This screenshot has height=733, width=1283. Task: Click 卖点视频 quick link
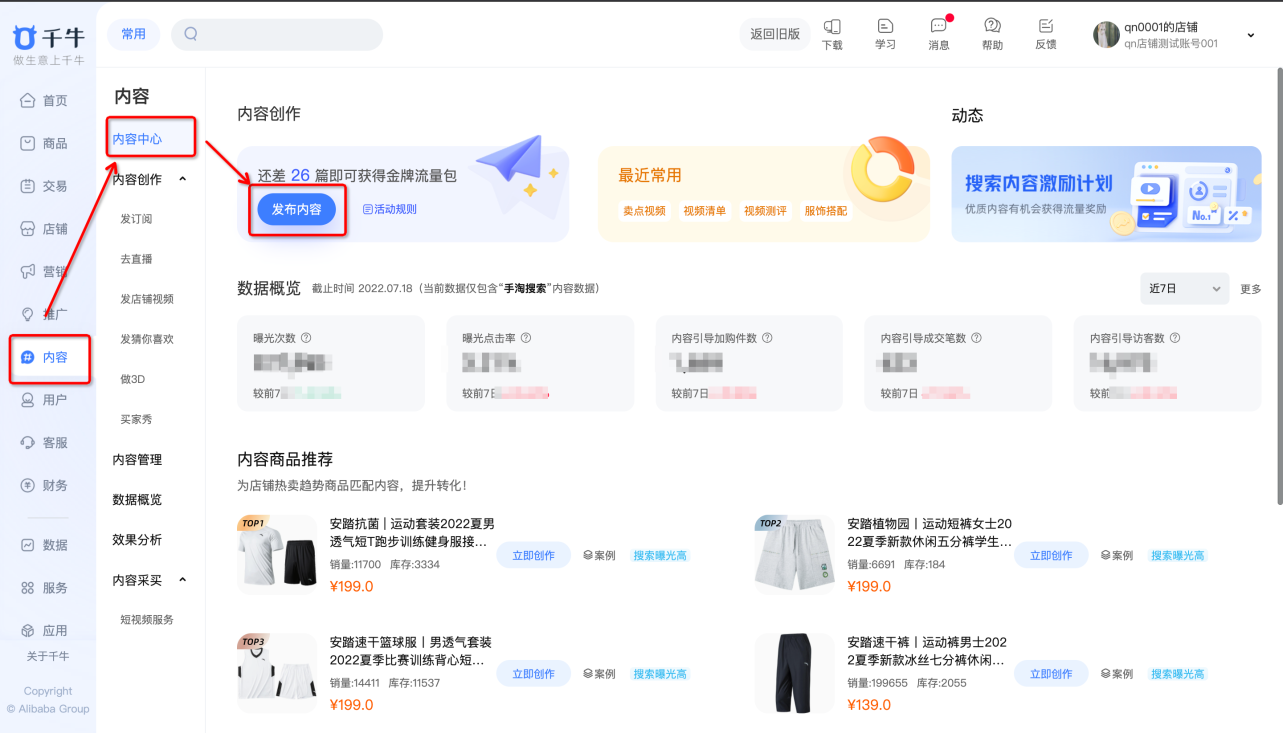pyautogui.click(x=644, y=211)
